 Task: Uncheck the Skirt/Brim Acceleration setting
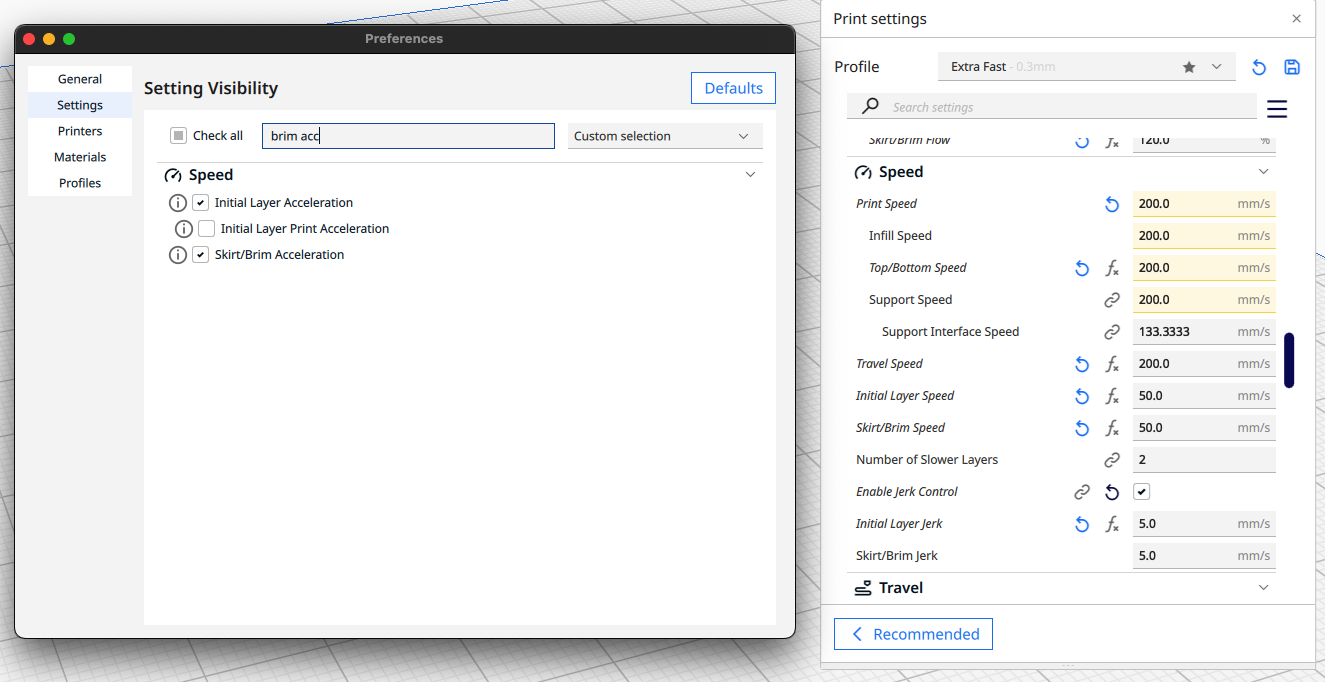click(200, 255)
